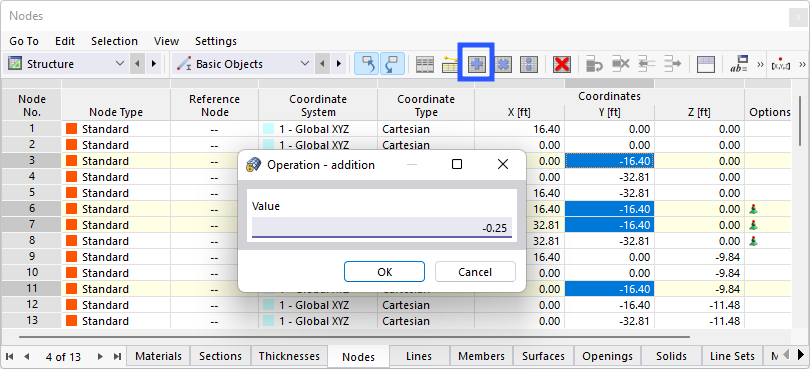The image size is (810, 369).
Task: Select row header for node 3
Action: (32, 161)
